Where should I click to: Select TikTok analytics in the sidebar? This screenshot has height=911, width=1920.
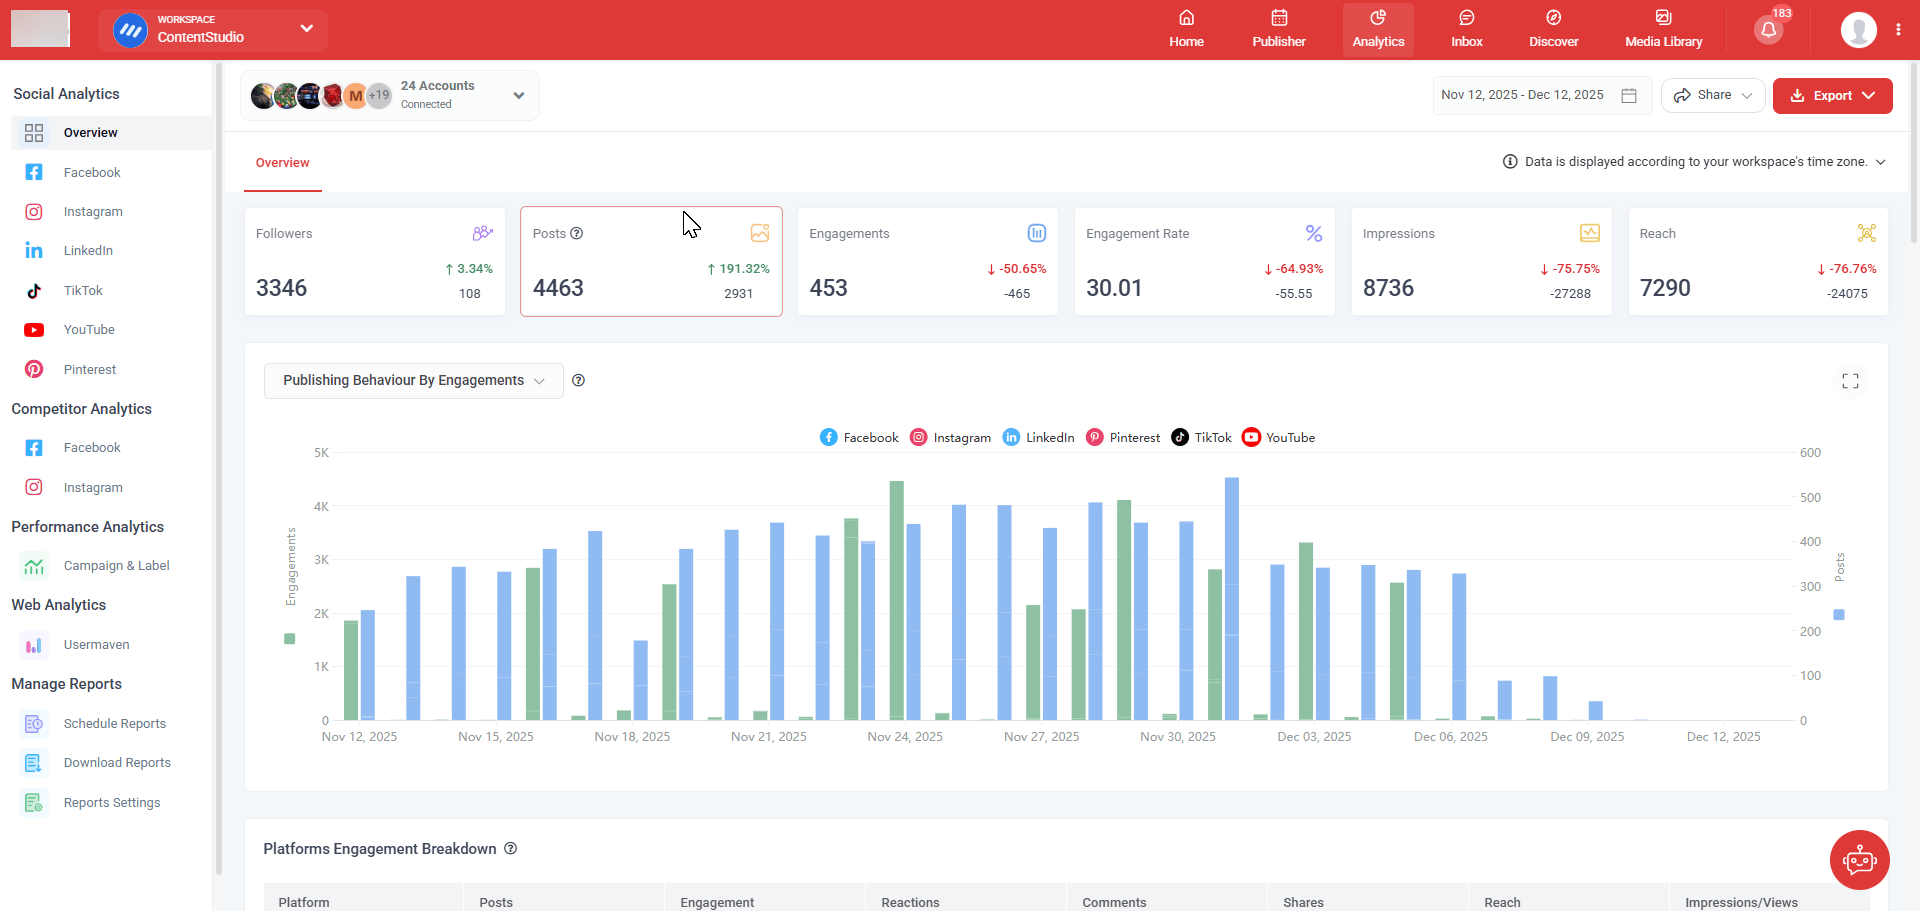click(83, 290)
